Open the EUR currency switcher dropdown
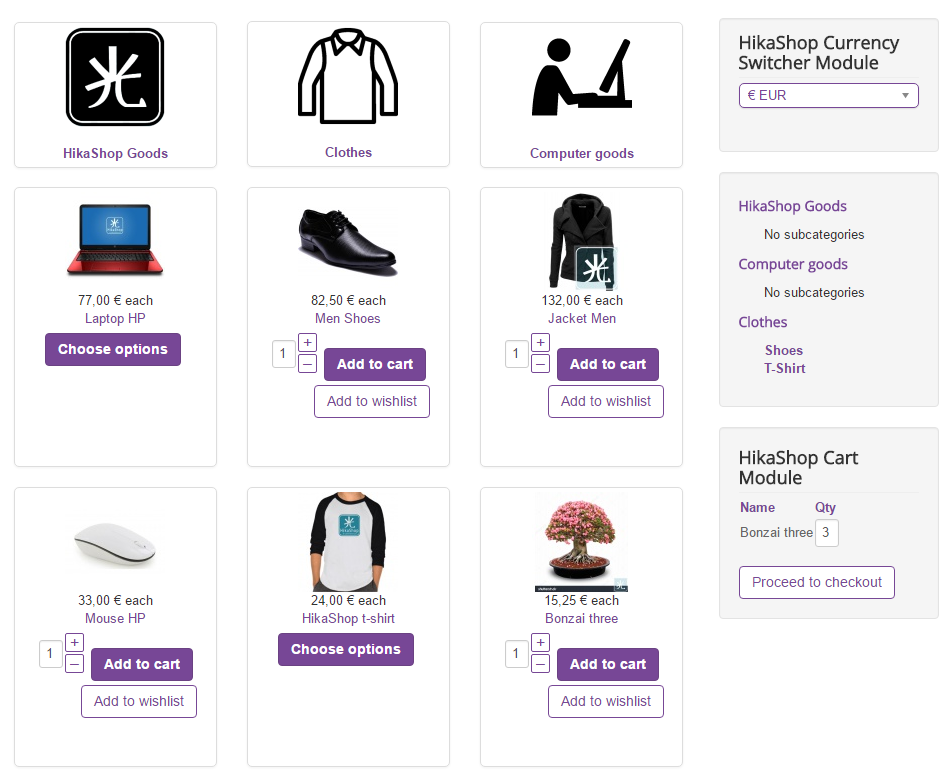 pyautogui.click(x=828, y=95)
